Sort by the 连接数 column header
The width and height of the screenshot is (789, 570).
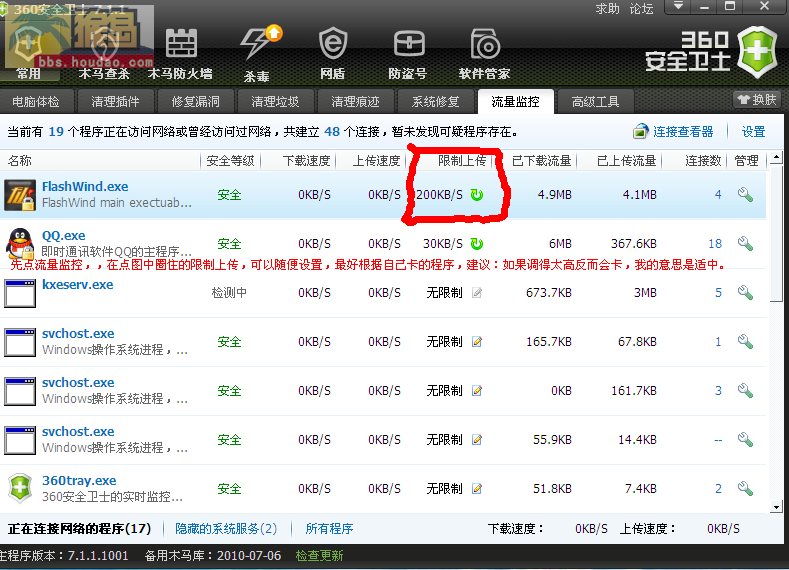click(703, 160)
